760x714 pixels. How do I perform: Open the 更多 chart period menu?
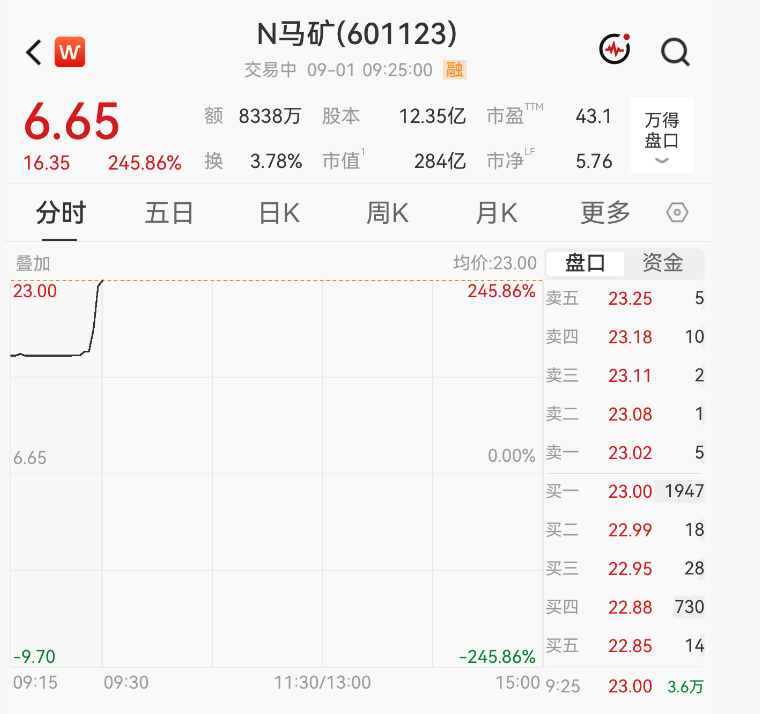tap(605, 213)
